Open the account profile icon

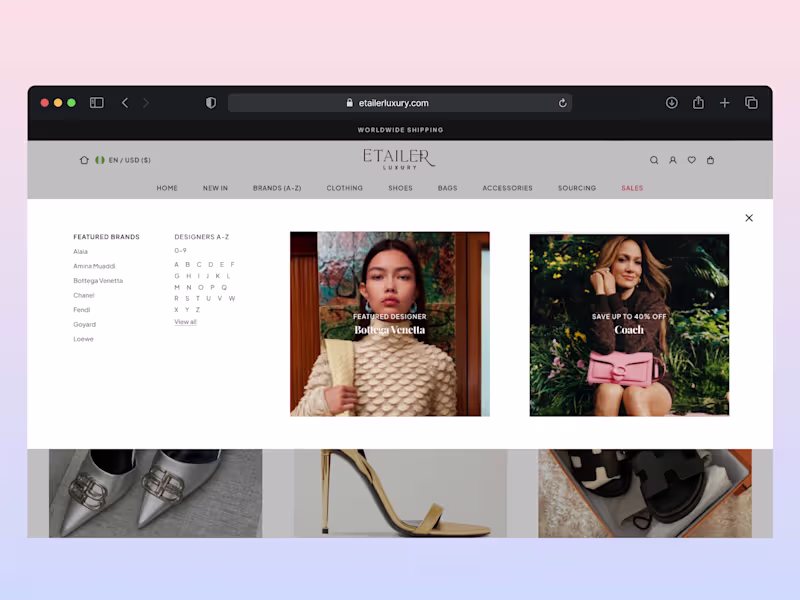pyautogui.click(x=673, y=160)
